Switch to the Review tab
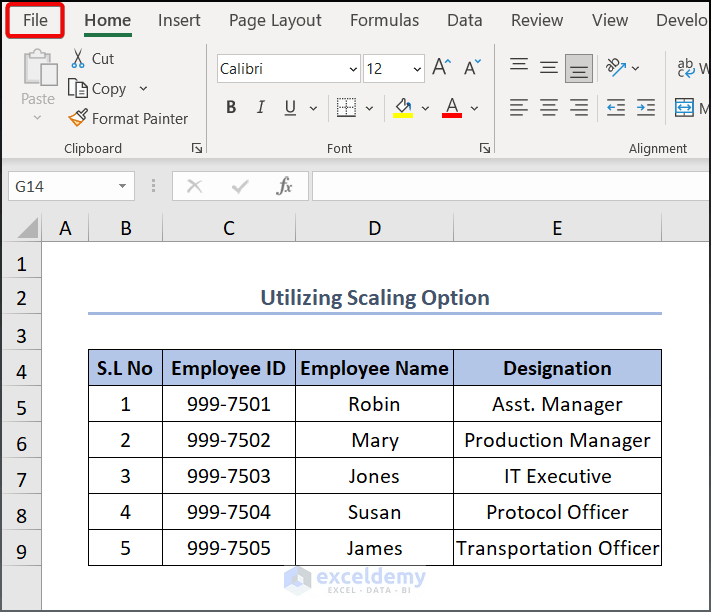Image resolution: width=711 pixels, height=612 pixels. coord(537,20)
